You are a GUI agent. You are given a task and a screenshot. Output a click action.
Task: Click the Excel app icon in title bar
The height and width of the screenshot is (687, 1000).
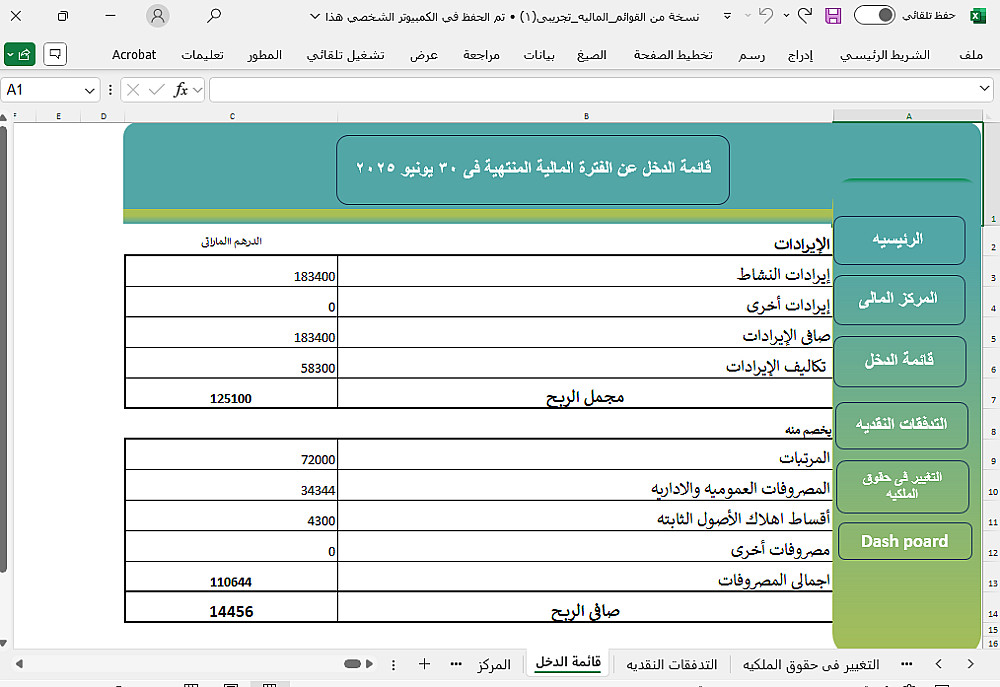[x=978, y=16]
